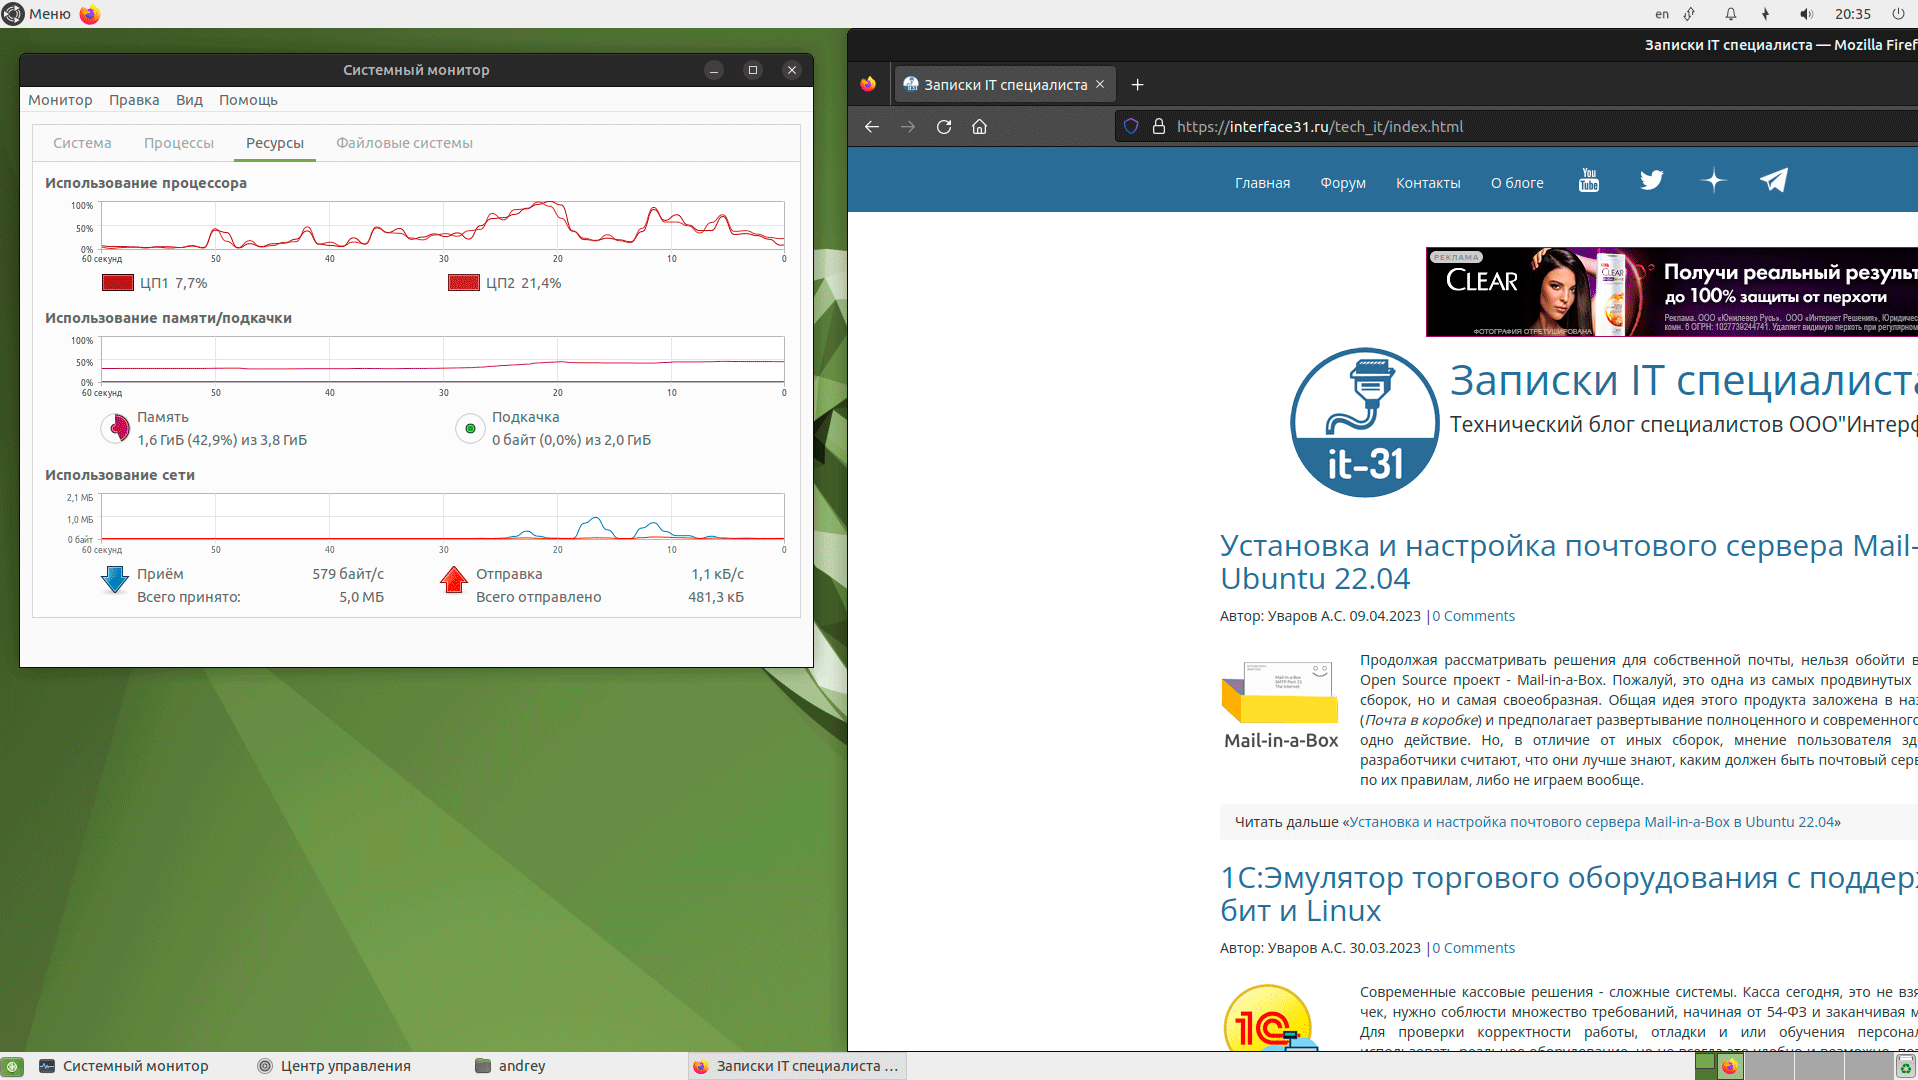Screen dimensions: 1918x1080
Task: View site security padlock information
Action: coord(1159,127)
